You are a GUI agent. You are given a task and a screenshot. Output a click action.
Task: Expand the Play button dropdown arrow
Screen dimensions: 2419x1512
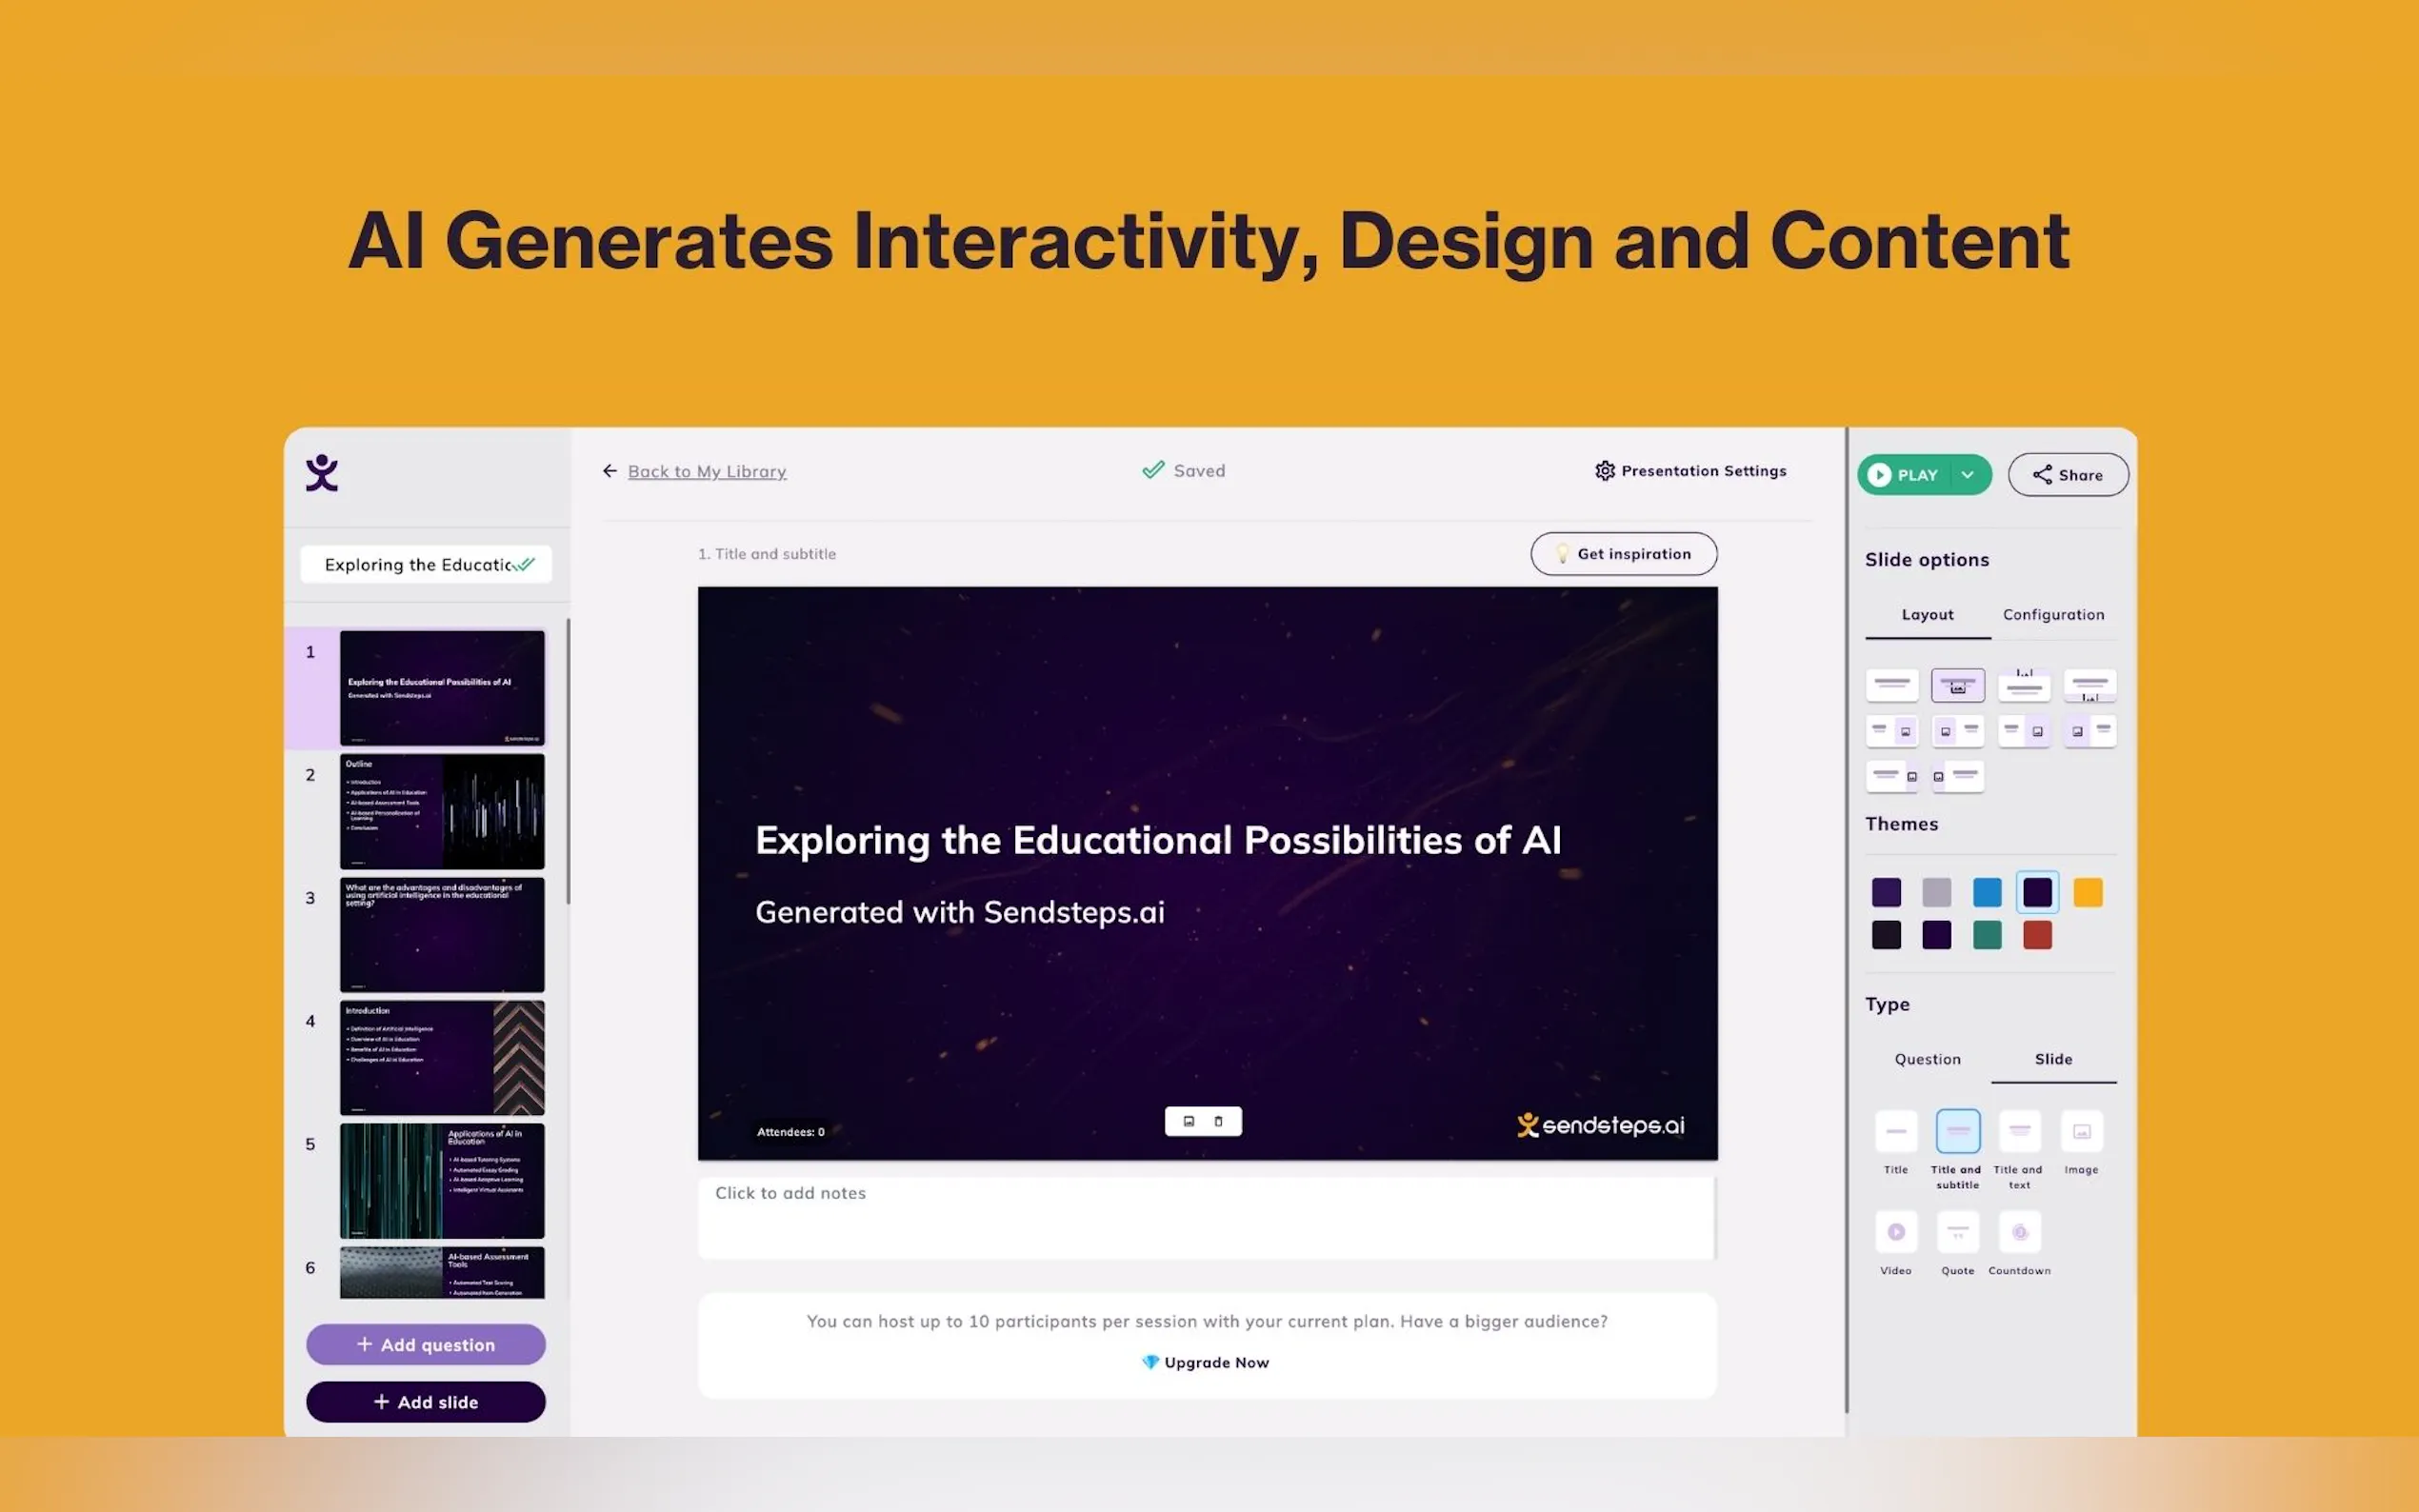coord(1967,475)
